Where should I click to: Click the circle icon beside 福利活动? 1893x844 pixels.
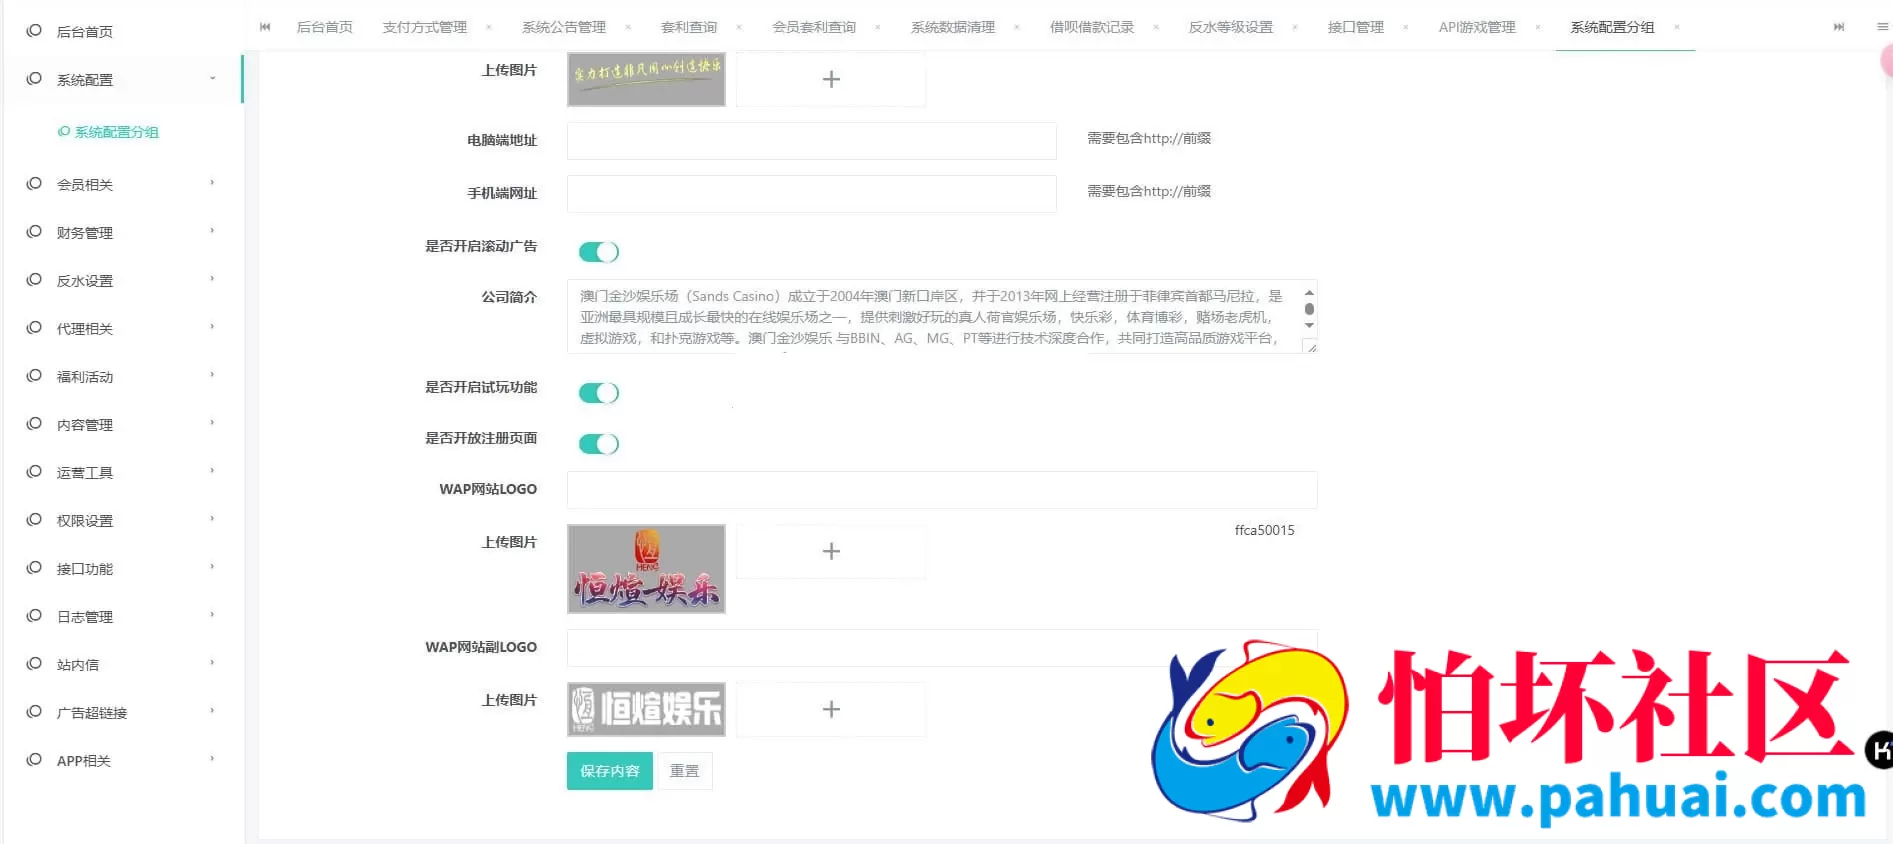(34, 376)
